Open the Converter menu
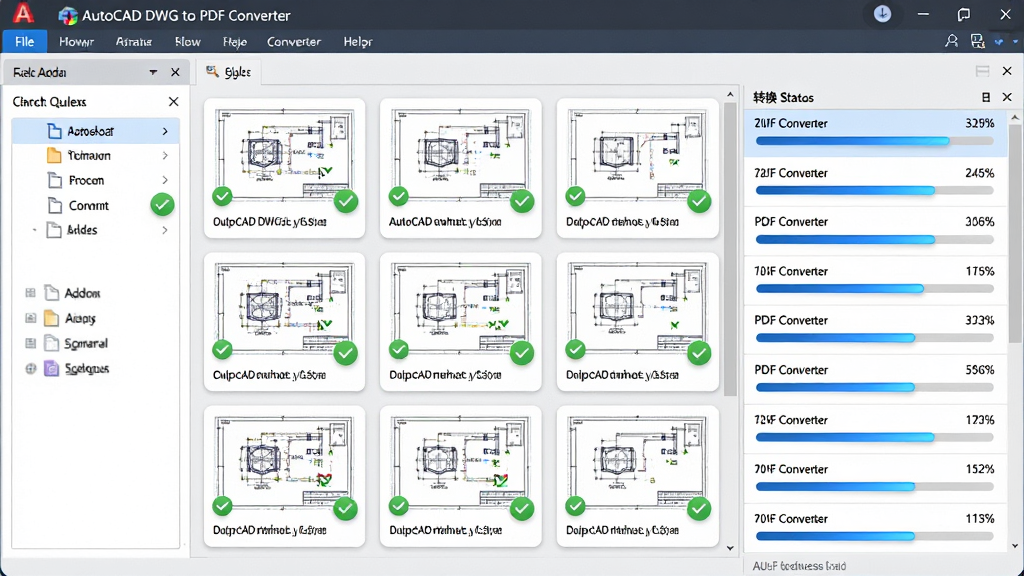Image resolution: width=1024 pixels, height=576 pixels. click(x=293, y=41)
